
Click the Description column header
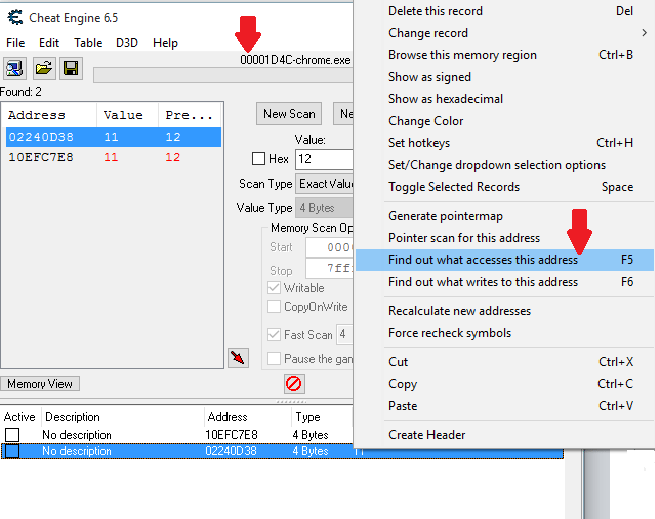[123, 417]
